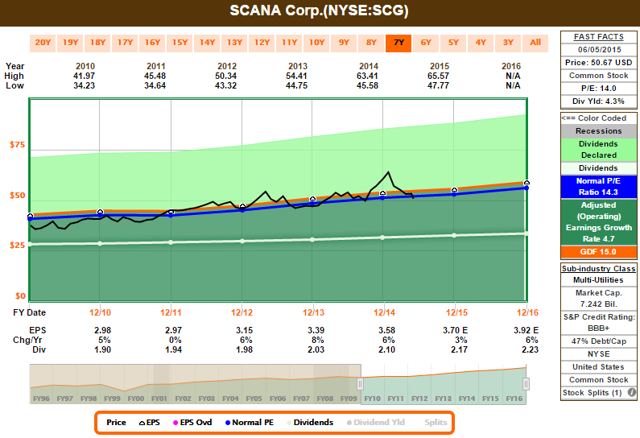Image resolution: width=640 pixels, height=438 pixels.
Task: Show All years of data
Action: [535, 43]
